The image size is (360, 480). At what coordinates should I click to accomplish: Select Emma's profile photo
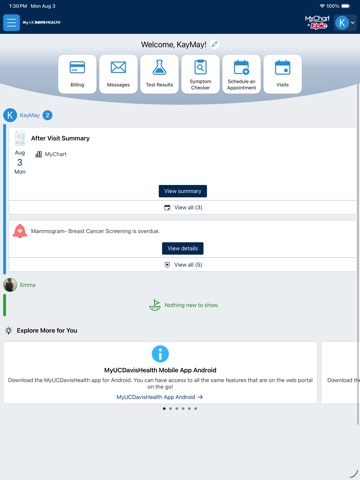(10, 285)
